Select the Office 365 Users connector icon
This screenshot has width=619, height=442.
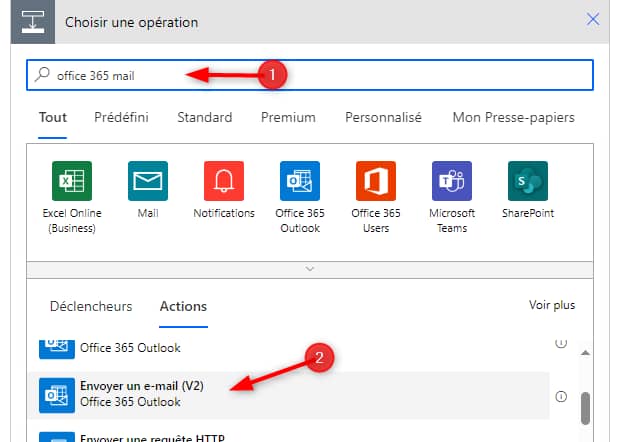pos(376,181)
